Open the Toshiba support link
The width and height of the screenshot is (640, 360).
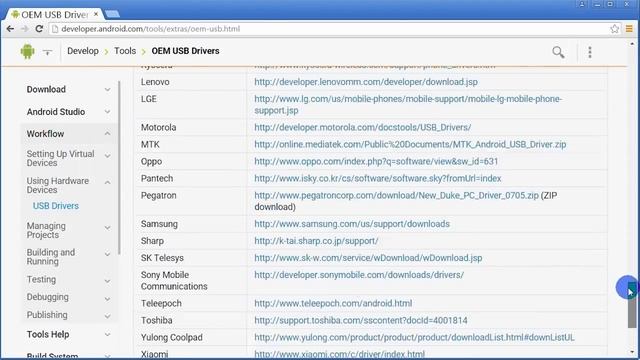[x=361, y=320]
